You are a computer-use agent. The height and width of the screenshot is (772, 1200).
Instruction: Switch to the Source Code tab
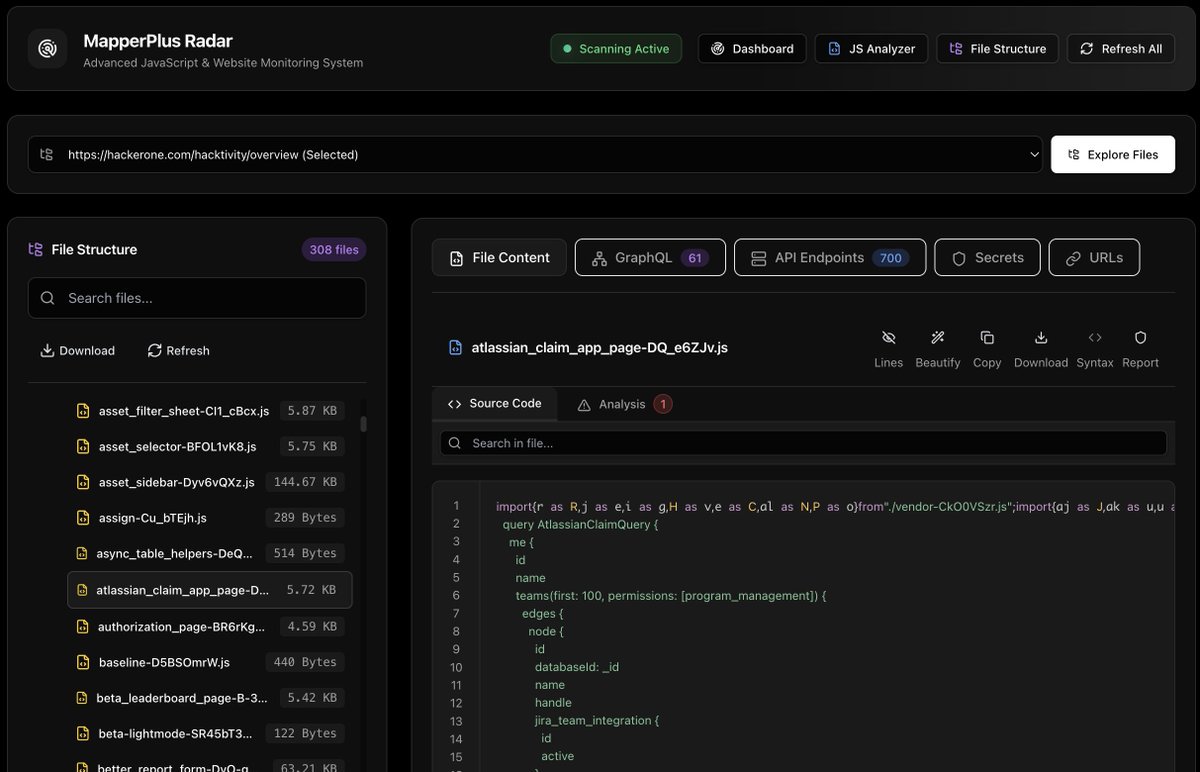coord(494,404)
